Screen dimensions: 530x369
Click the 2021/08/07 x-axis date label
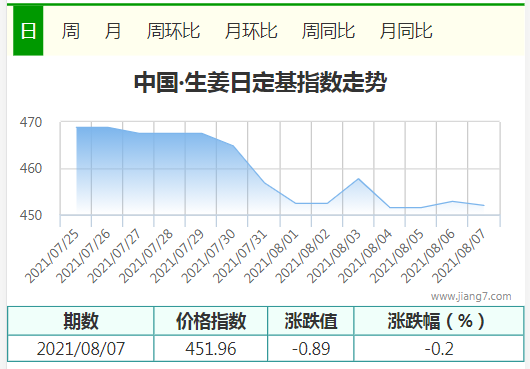click(x=459, y=257)
